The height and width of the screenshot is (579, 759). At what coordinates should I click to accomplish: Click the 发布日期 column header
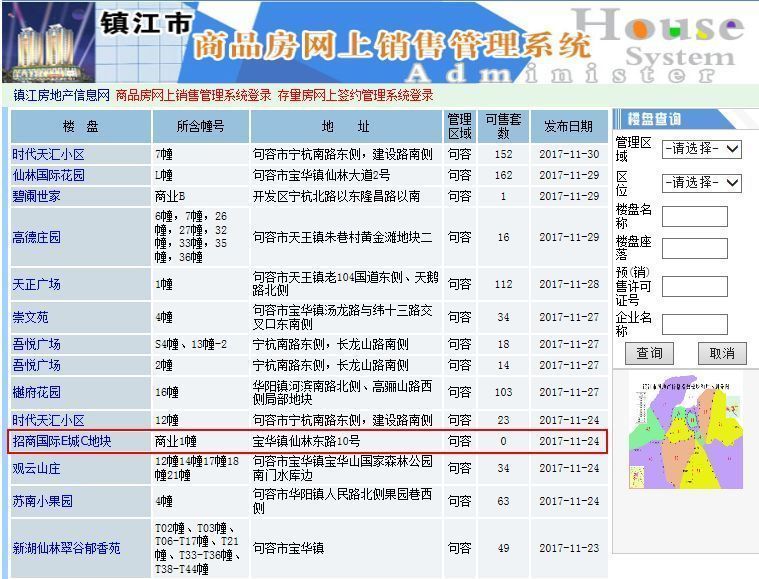tap(569, 126)
